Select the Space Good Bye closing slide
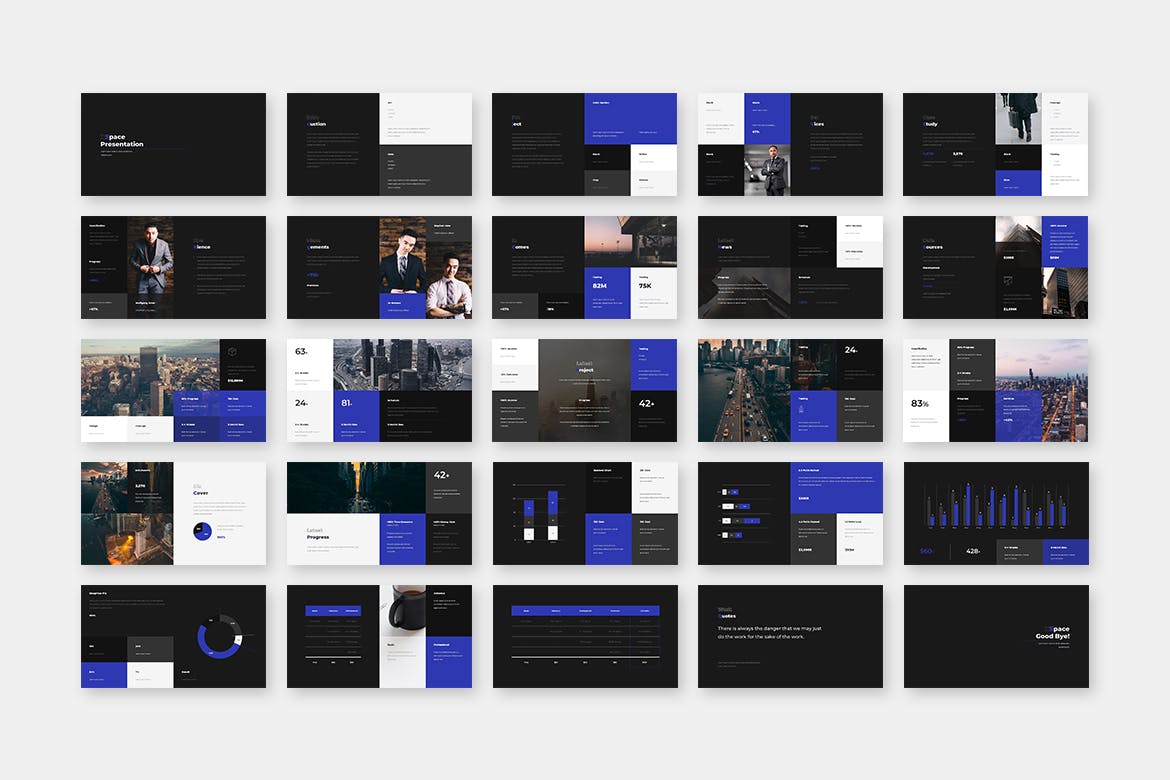 click(x=995, y=636)
